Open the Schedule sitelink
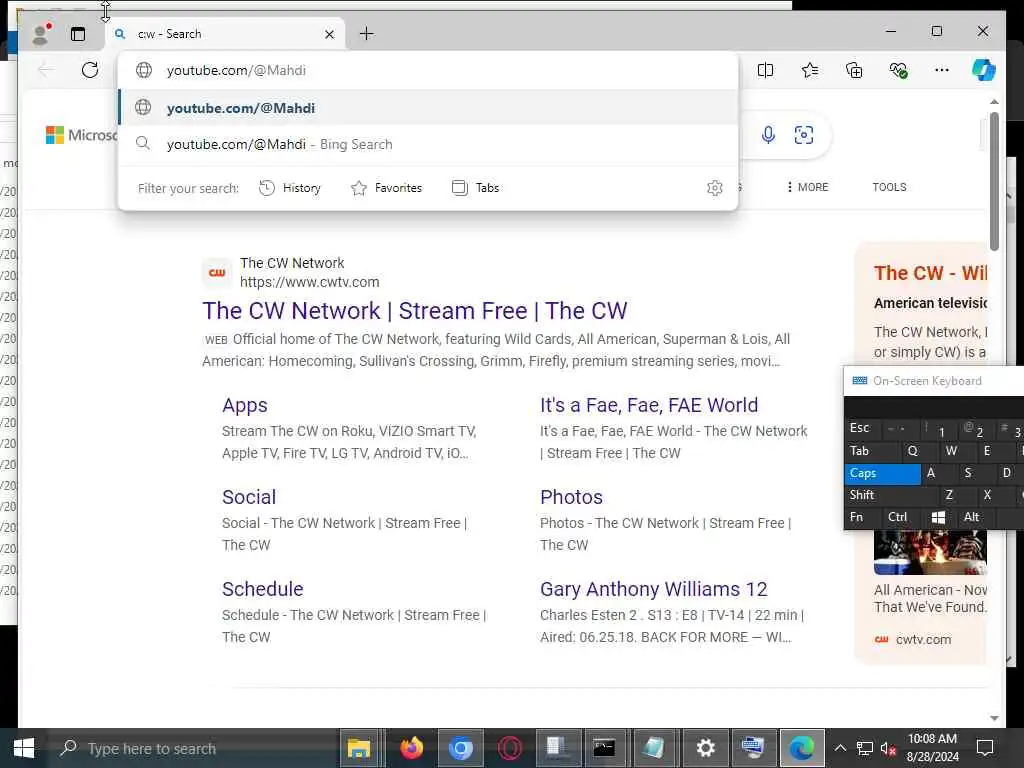This screenshot has width=1024, height=768. pos(263,589)
